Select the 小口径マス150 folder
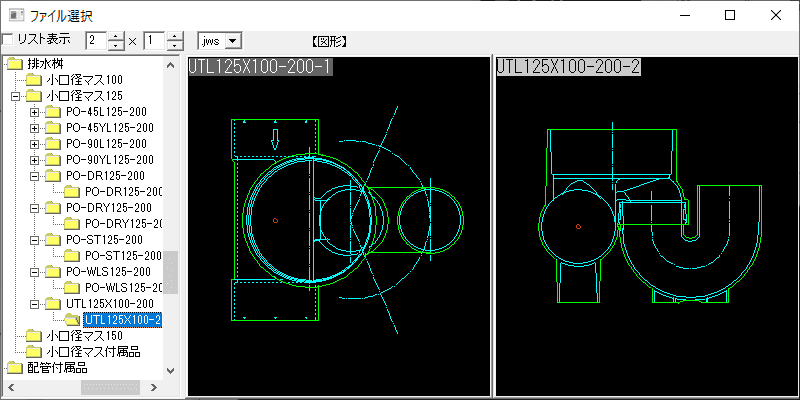 click(x=84, y=336)
